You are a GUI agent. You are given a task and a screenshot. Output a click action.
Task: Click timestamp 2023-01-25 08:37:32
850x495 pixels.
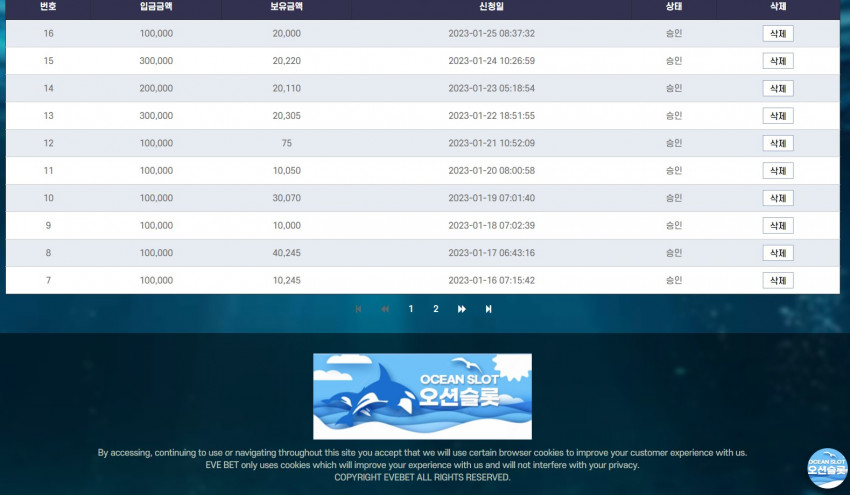tap(491, 34)
